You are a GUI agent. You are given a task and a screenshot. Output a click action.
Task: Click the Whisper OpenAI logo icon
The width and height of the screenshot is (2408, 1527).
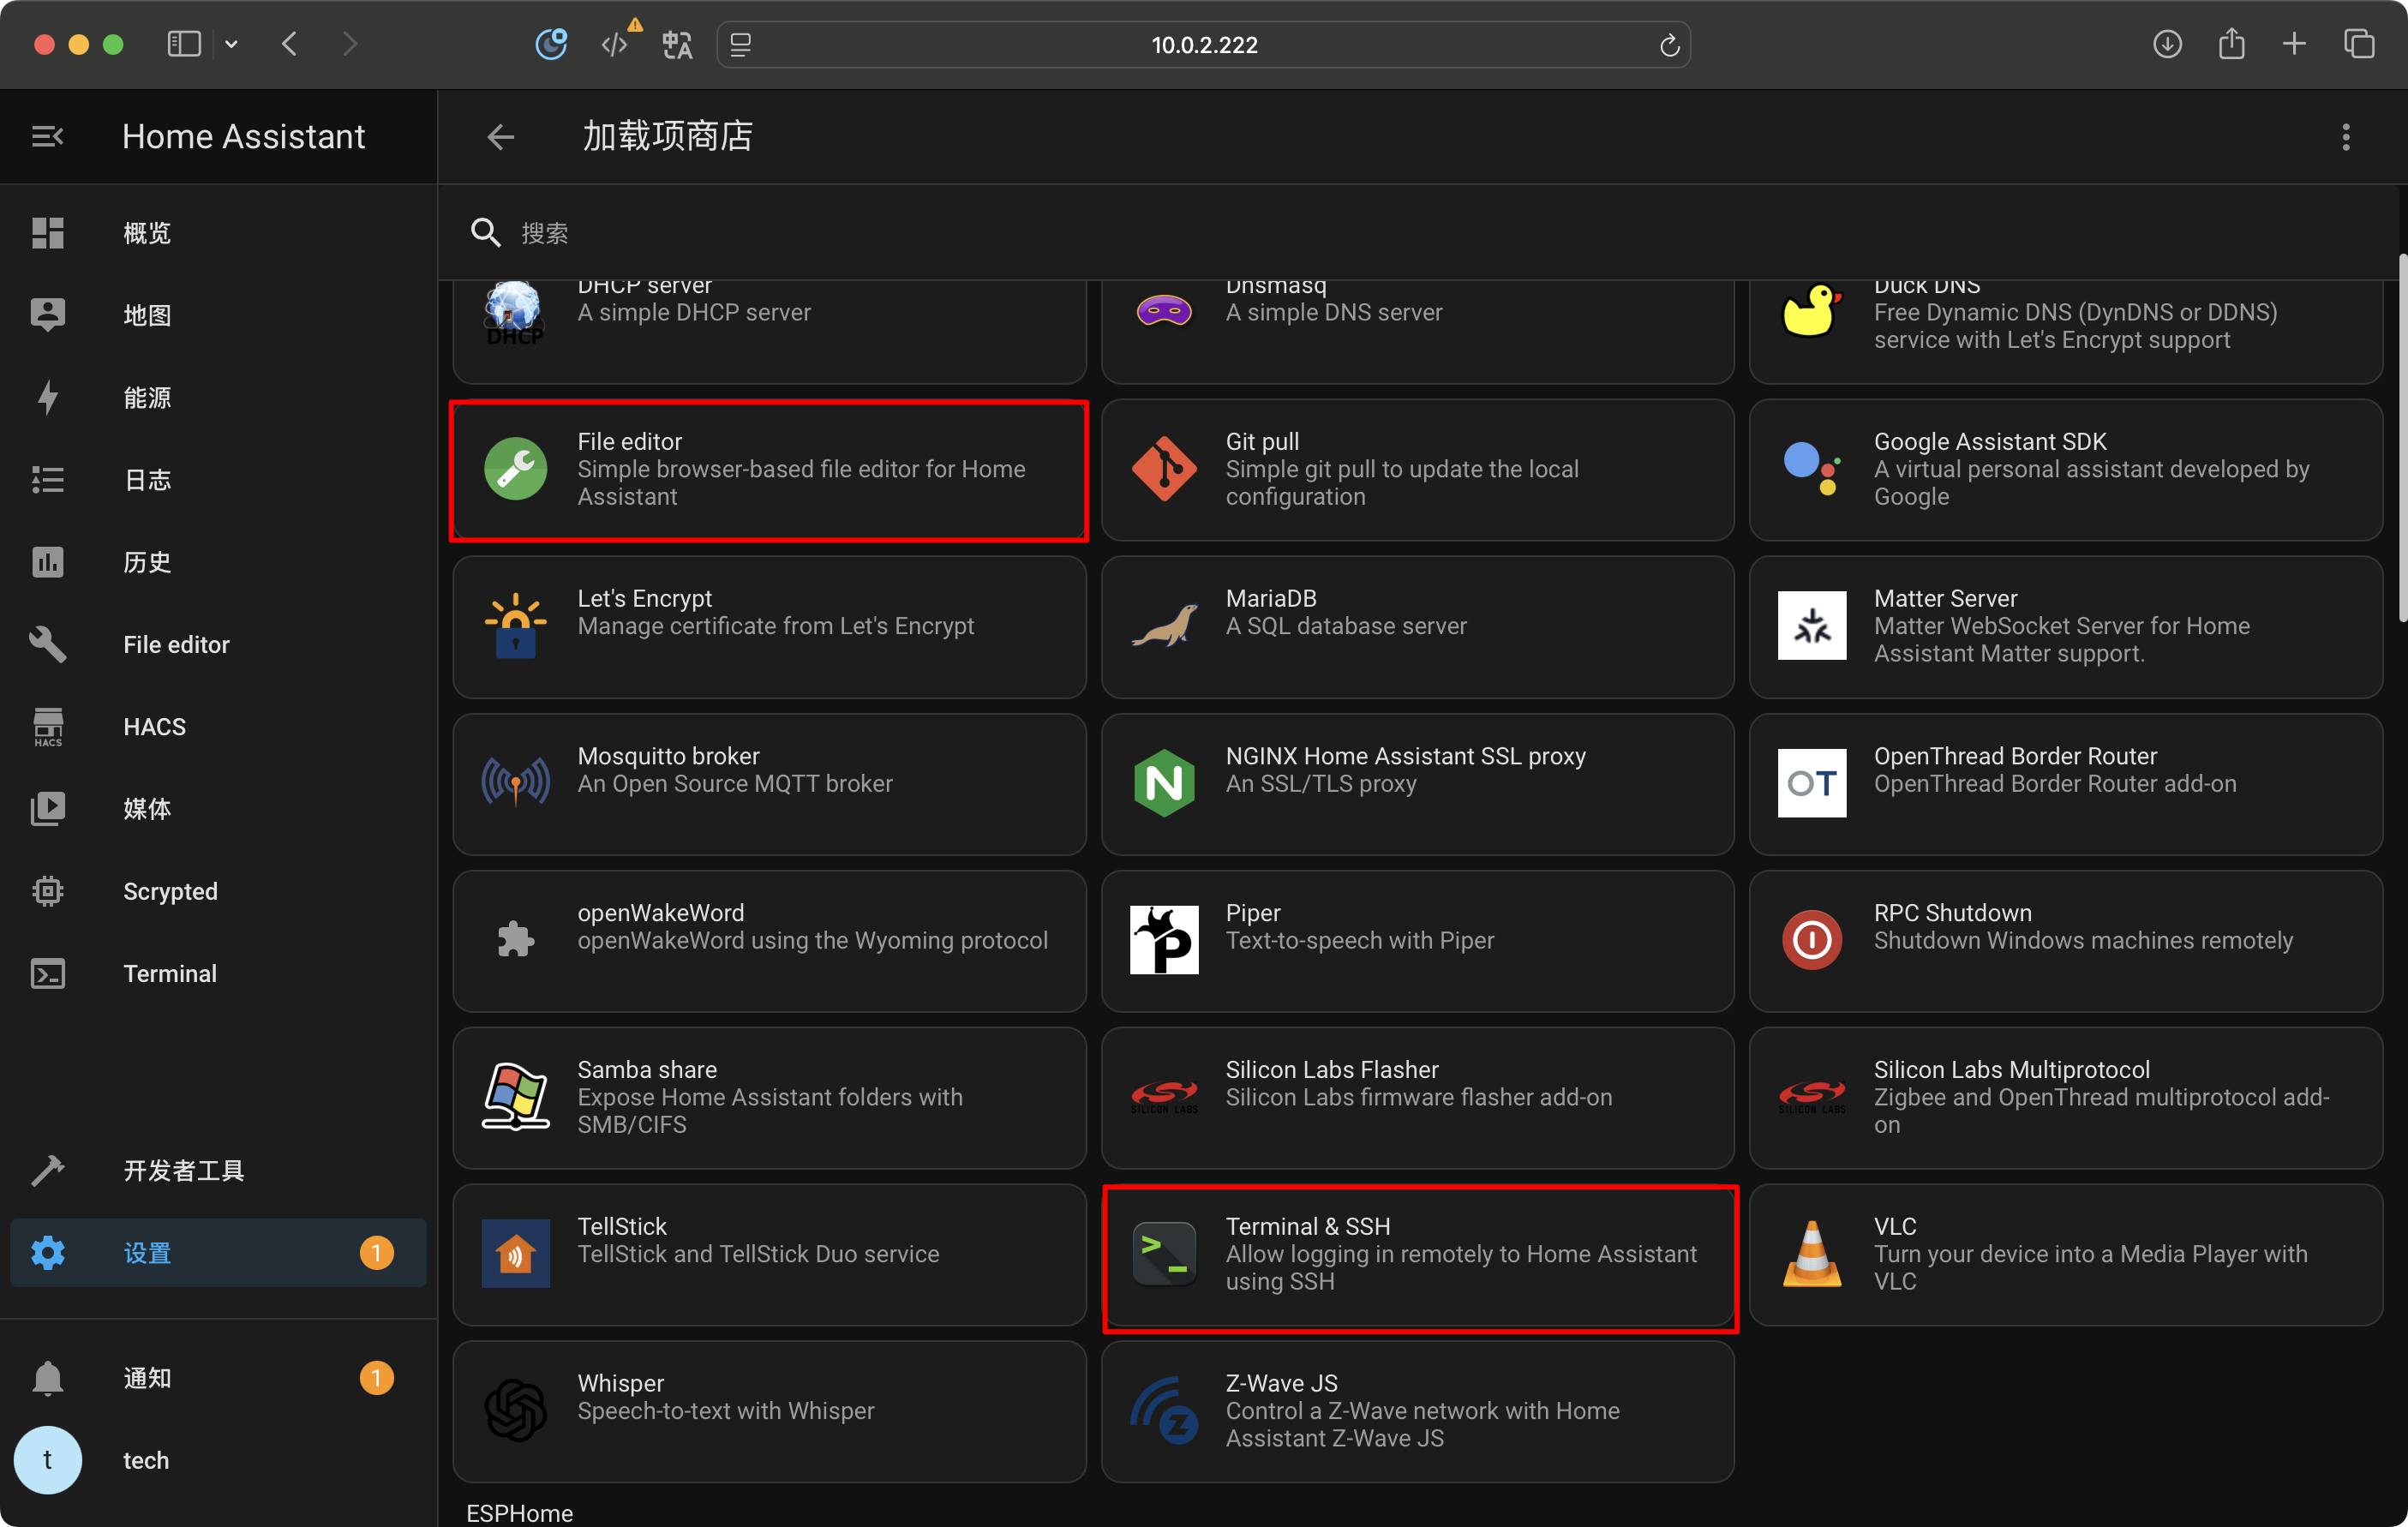click(515, 1410)
